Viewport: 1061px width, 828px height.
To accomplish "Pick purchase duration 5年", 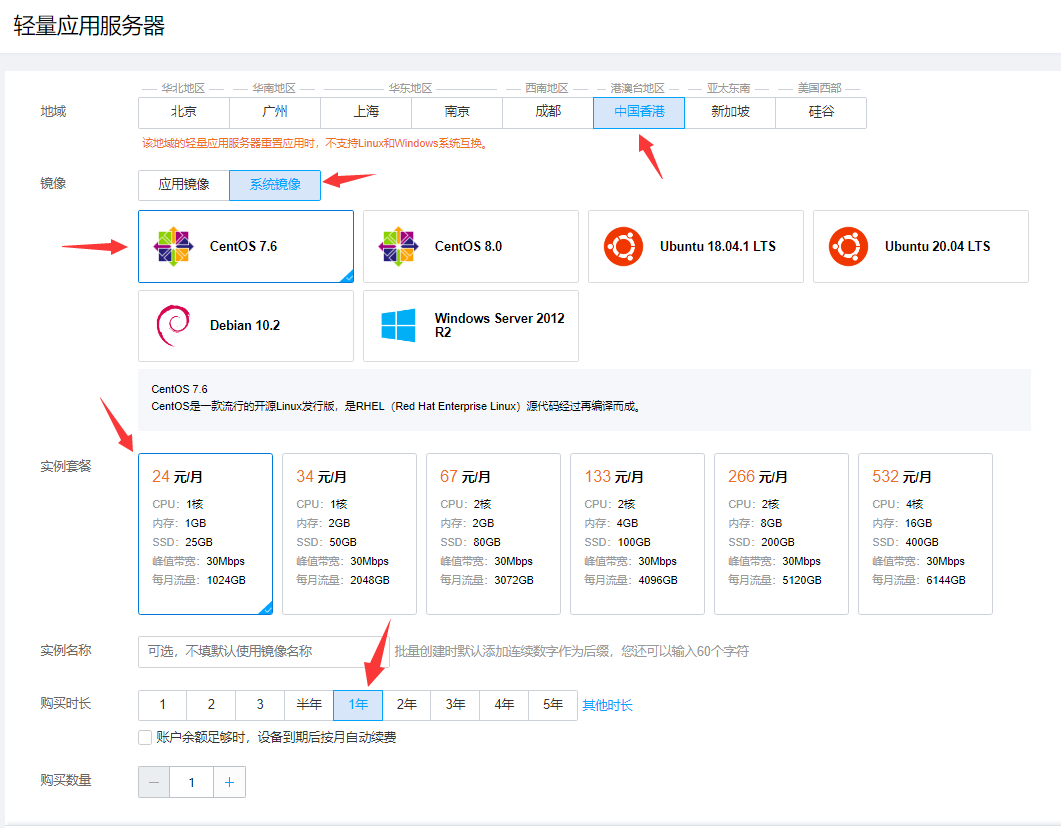I will pos(553,705).
